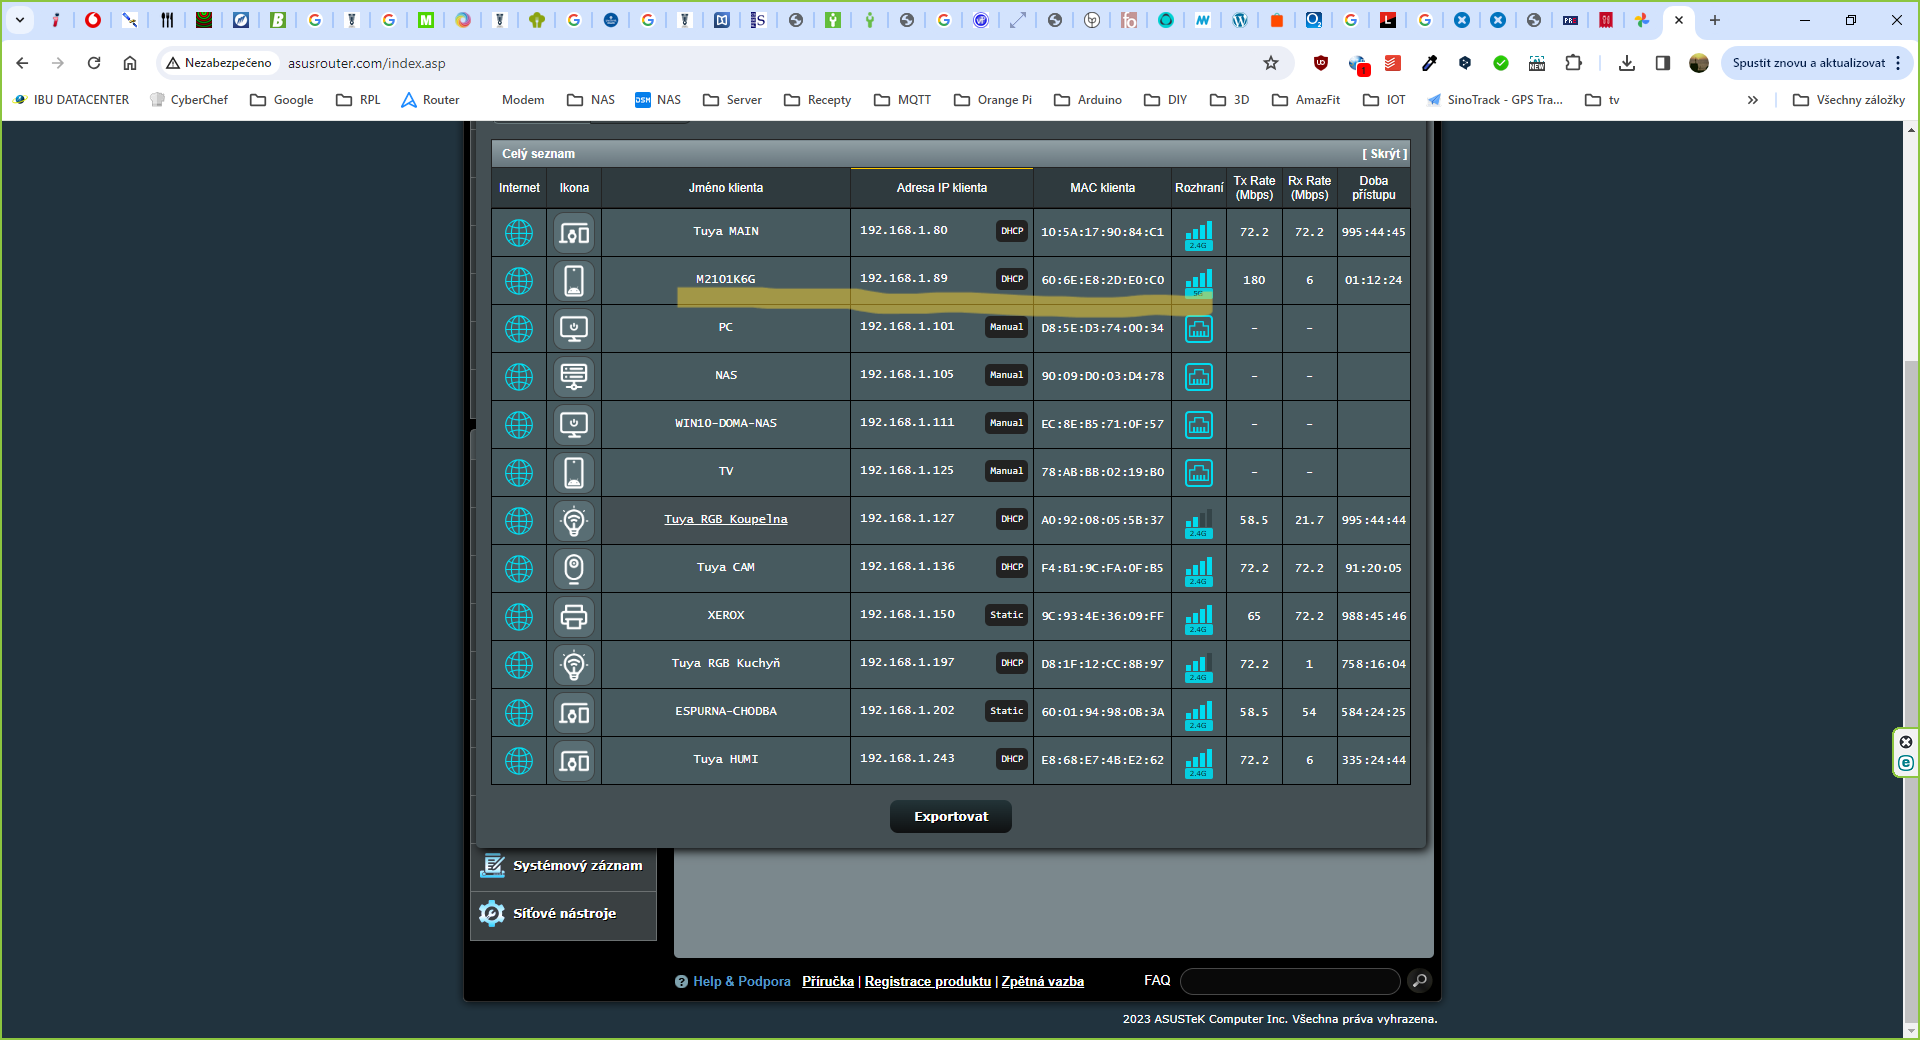Click the bulb icon for Tuya RGB Koupelna
The image size is (1920, 1040).
pos(574,520)
